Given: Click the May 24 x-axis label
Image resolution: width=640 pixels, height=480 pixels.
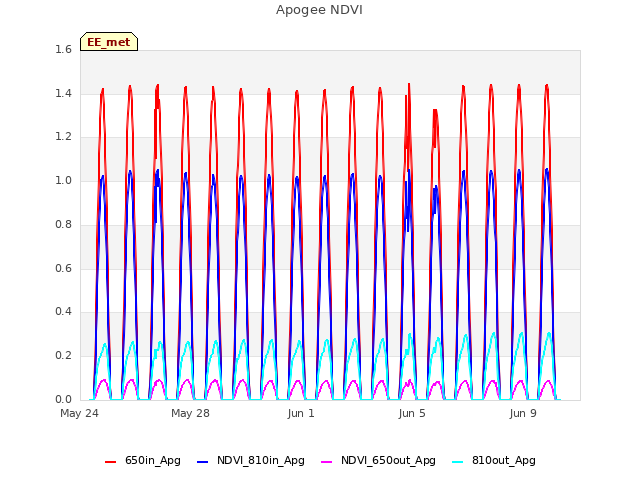Looking at the screenshot, I should [x=79, y=413].
